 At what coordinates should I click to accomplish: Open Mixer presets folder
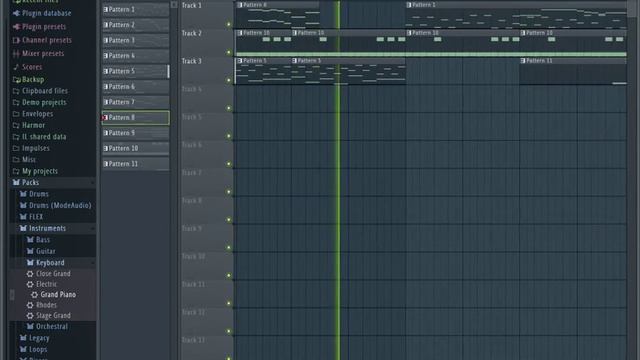43,53
